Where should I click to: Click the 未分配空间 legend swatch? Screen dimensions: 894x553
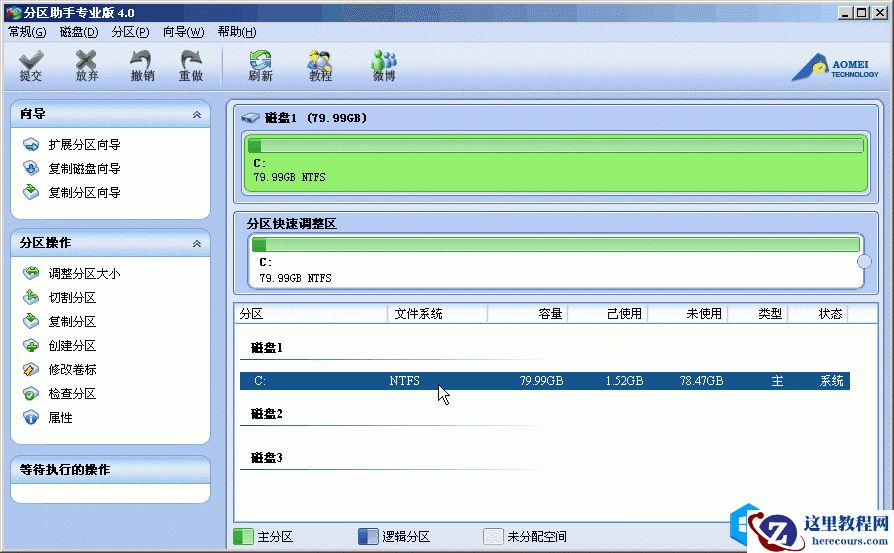pyautogui.click(x=493, y=536)
